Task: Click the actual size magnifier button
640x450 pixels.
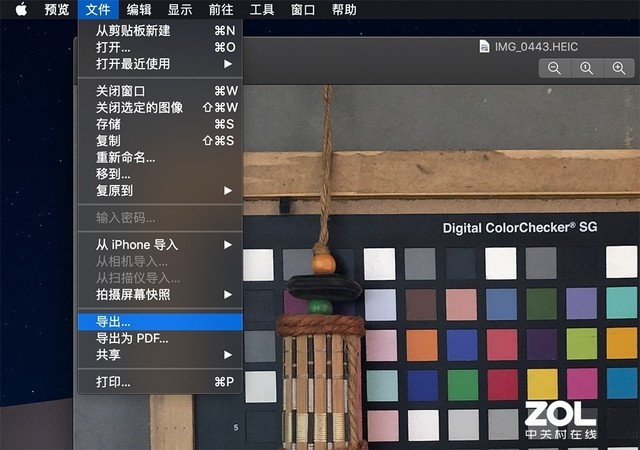Action: point(587,68)
